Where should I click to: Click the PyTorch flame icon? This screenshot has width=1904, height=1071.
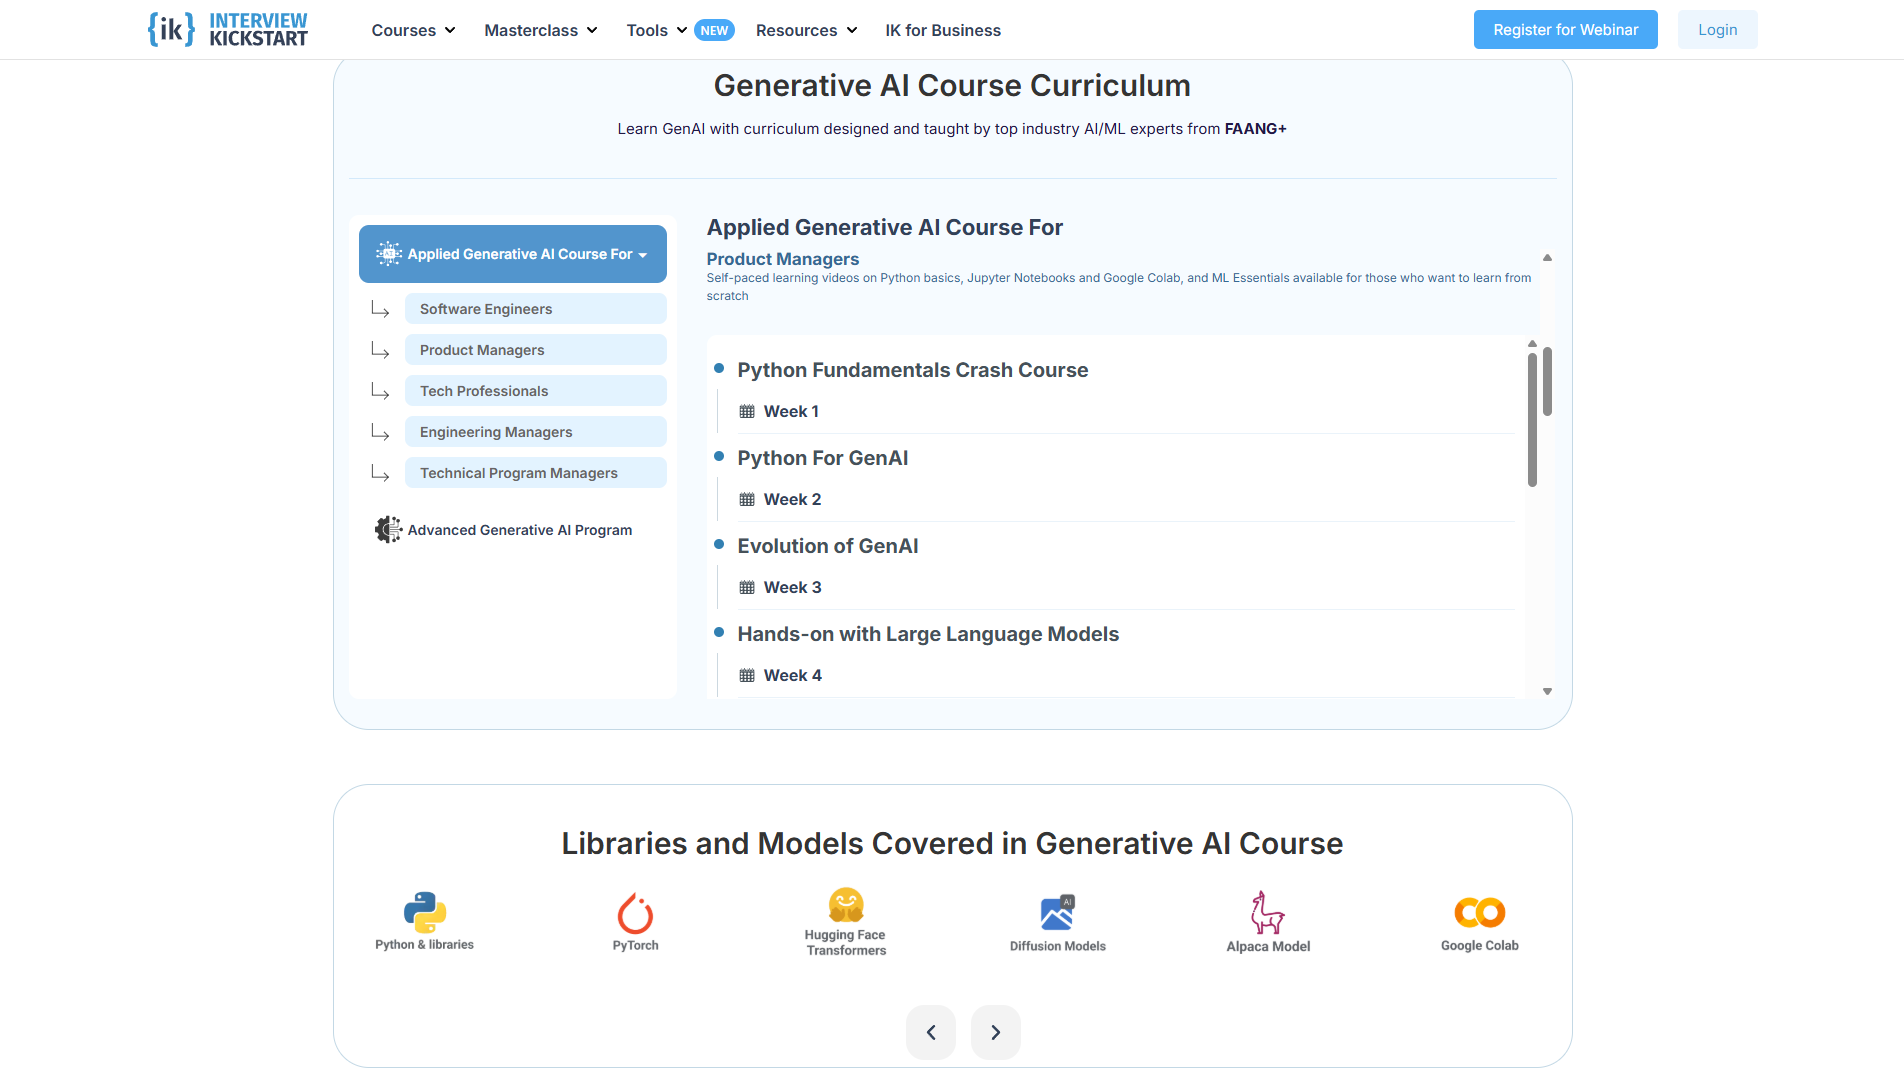coord(635,913)
